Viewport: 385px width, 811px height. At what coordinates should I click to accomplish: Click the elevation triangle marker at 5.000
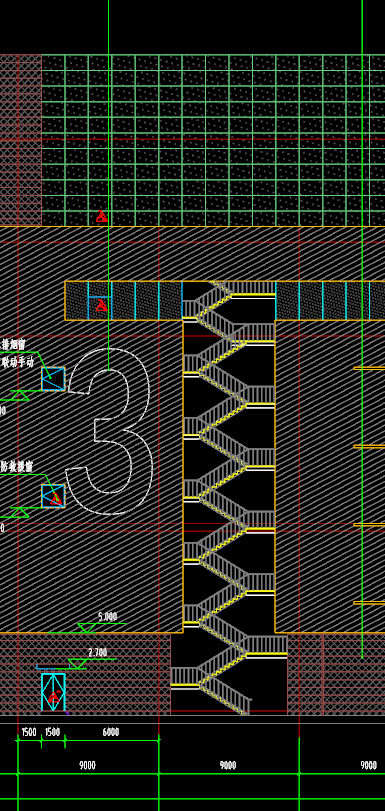click(x=86, y=628)
